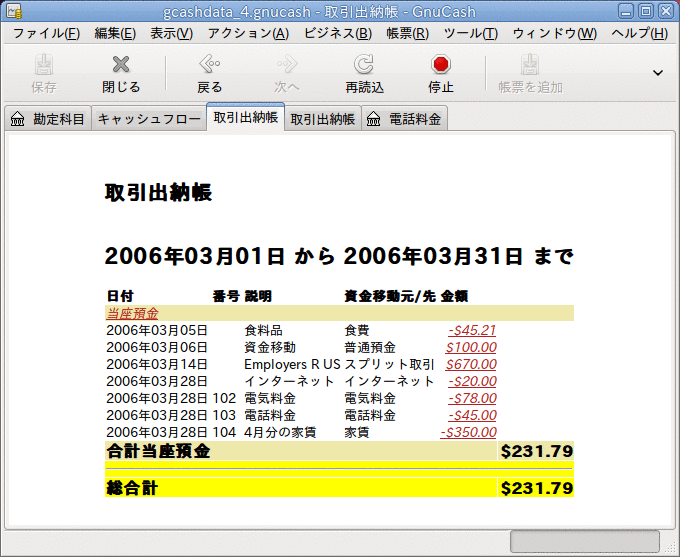Click the 普通預金 transfer cell
680x557 pixels.
pyautogui.click(x=370, y=347)
